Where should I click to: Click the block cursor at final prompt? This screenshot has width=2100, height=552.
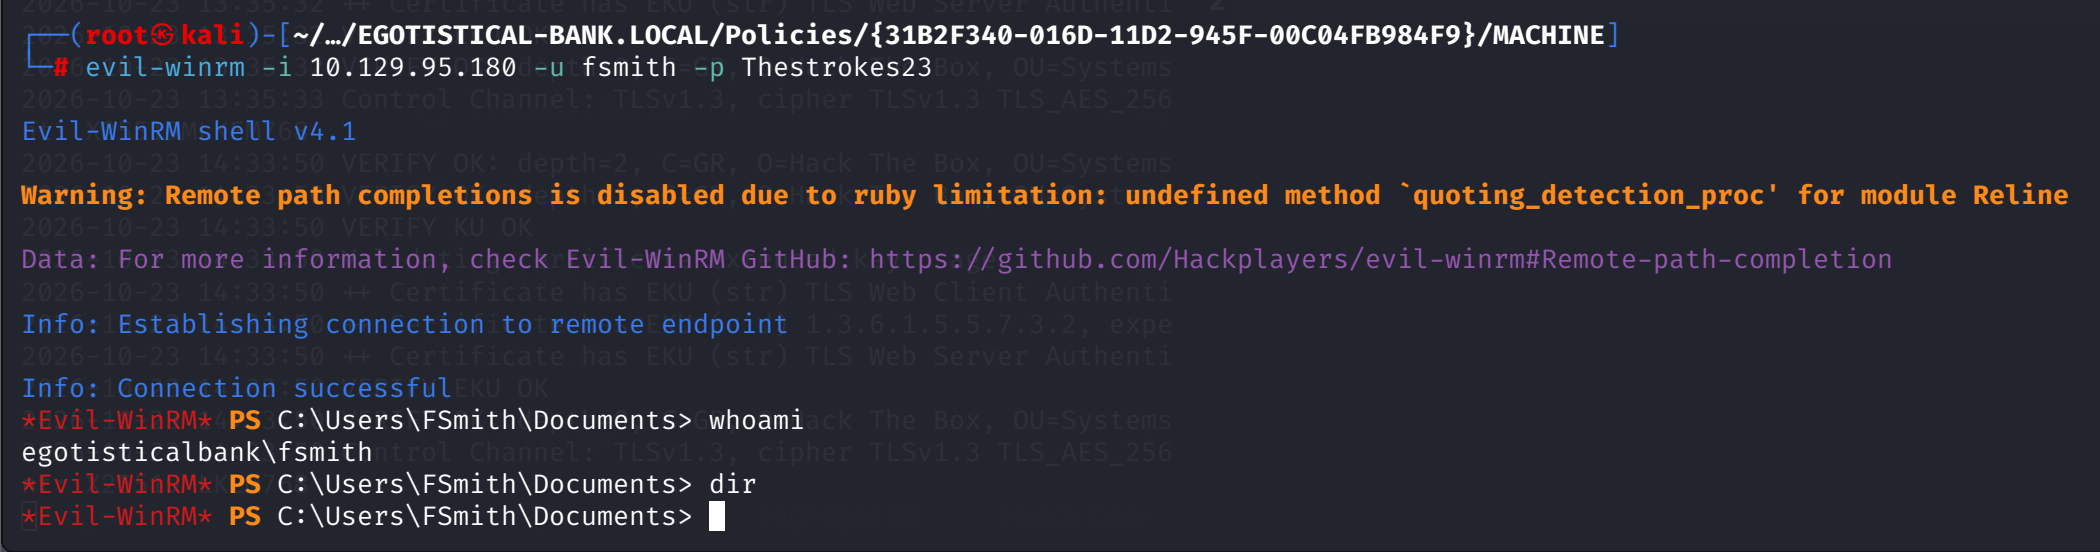pyautogui.click(x=716, y=516)
